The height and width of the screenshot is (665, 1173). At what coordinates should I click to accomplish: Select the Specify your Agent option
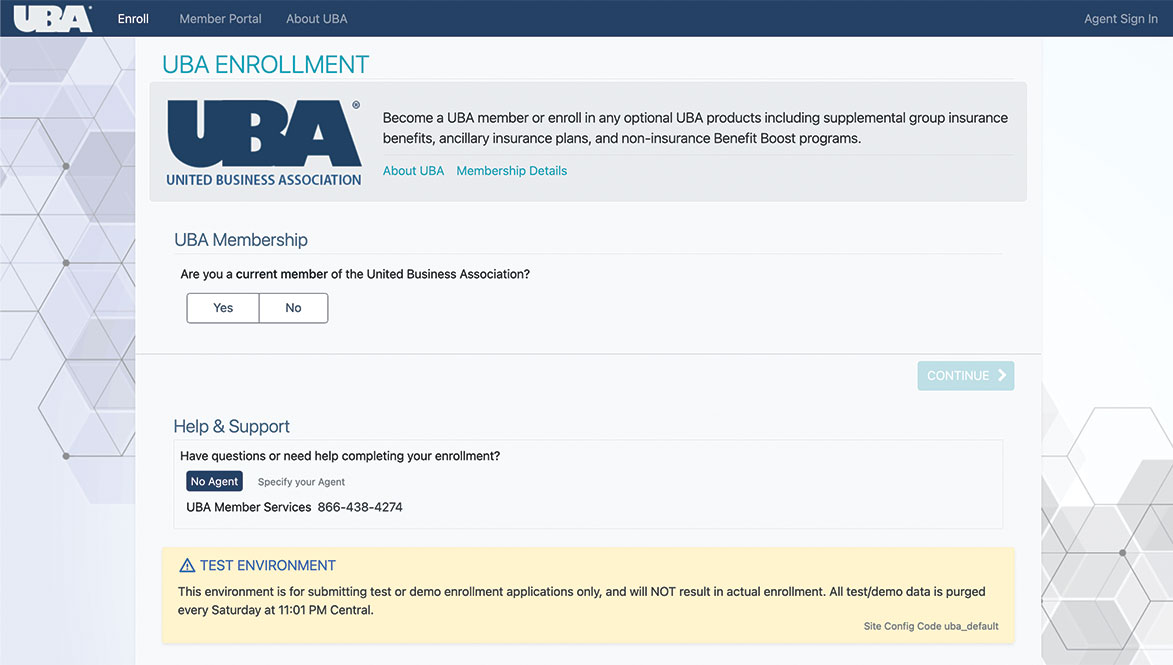pyautogui.click(x=301, y=481)
